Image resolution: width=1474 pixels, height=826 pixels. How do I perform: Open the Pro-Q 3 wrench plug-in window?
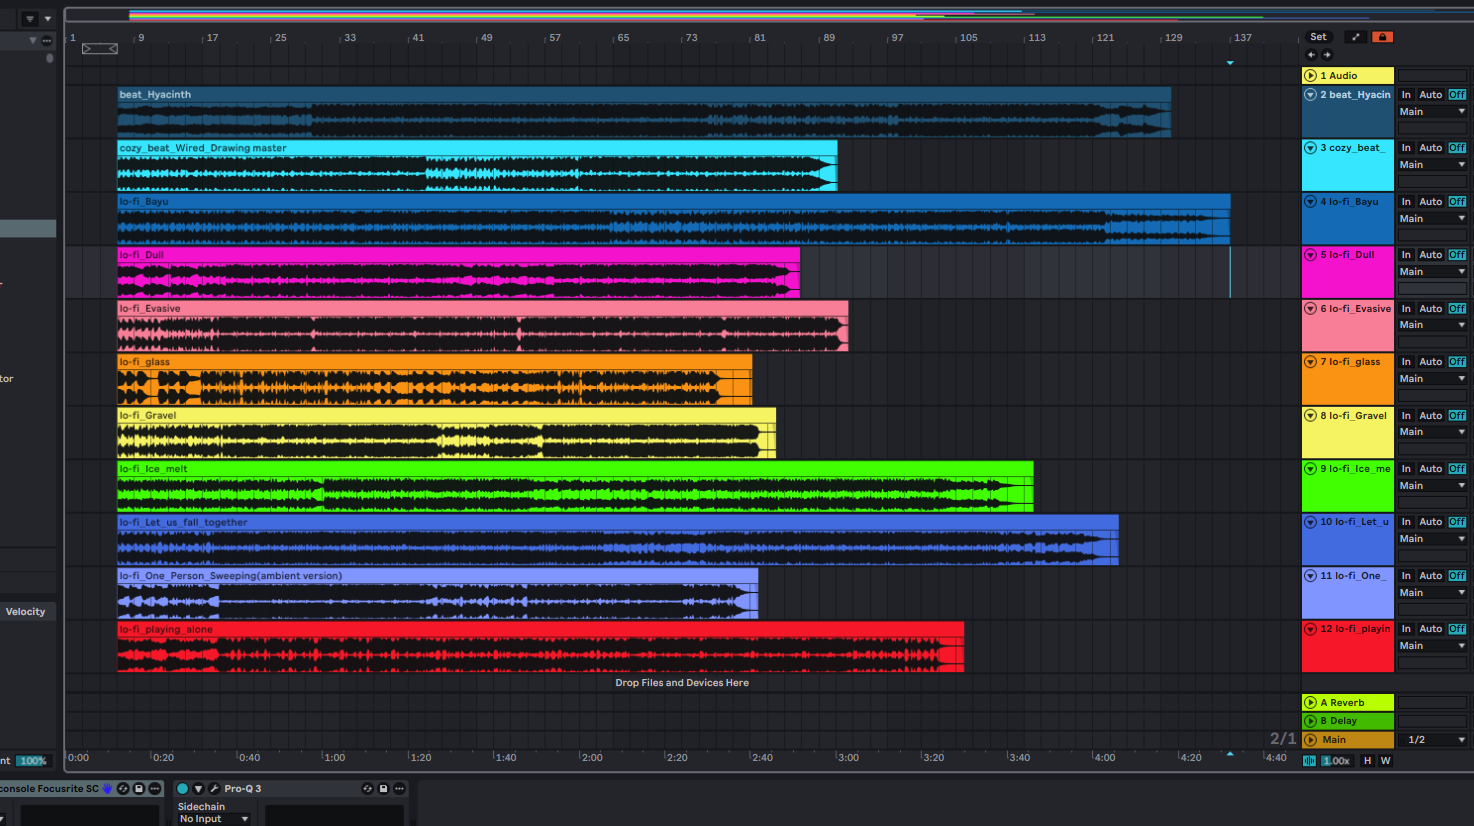point(214,789)
